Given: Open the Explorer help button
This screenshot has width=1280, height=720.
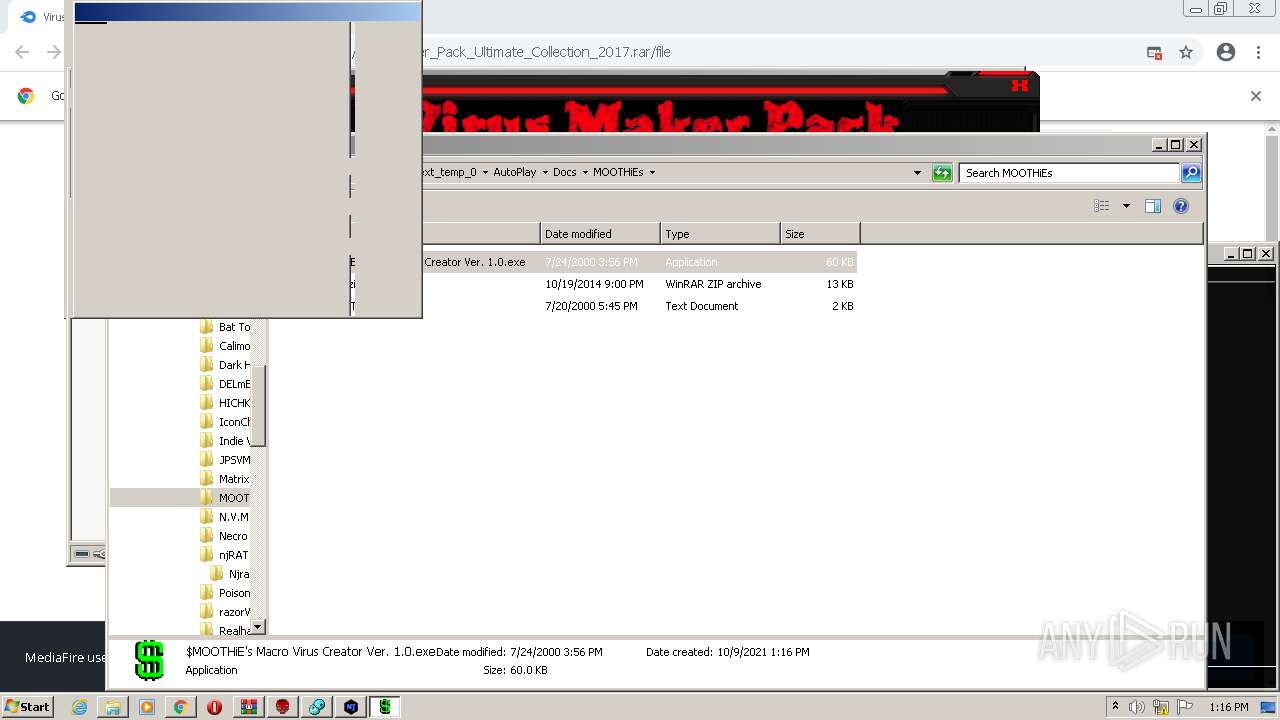Looking at the screenshot, I should (x=1181, y=206).
